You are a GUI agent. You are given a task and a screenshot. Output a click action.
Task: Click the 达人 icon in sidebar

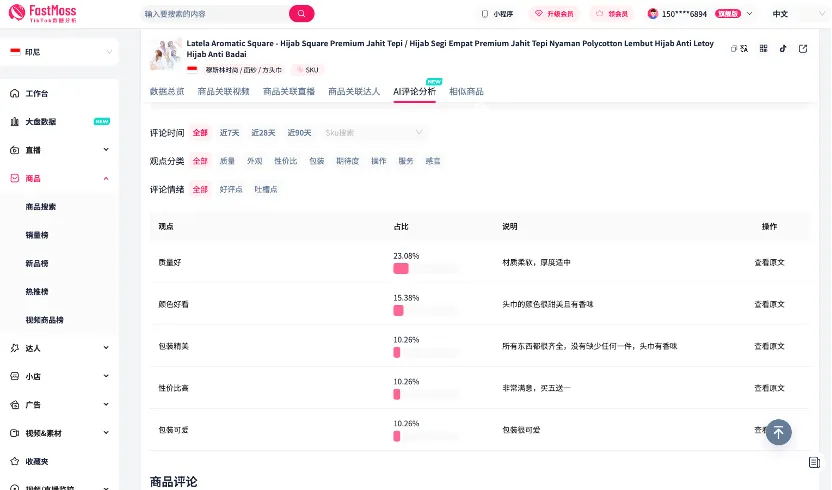pos(15,348)
